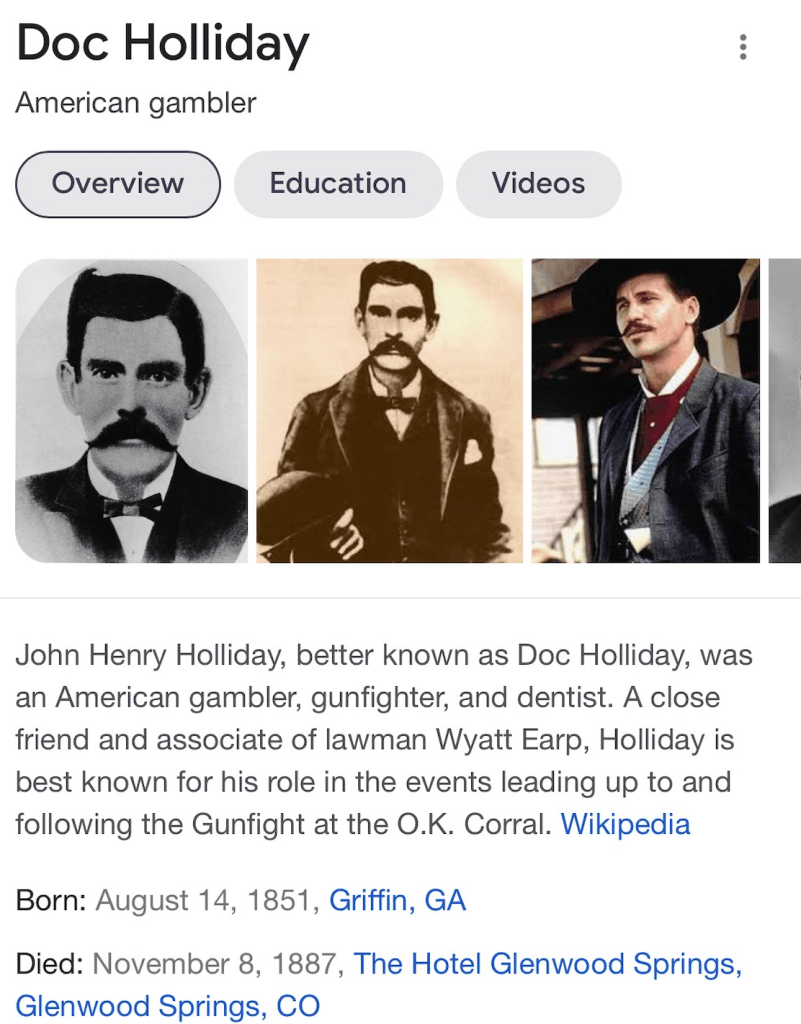Open the three-dot more options menu
Image resolution: width=801 pixels, height=1024 pixels.
tap(742, 47)
